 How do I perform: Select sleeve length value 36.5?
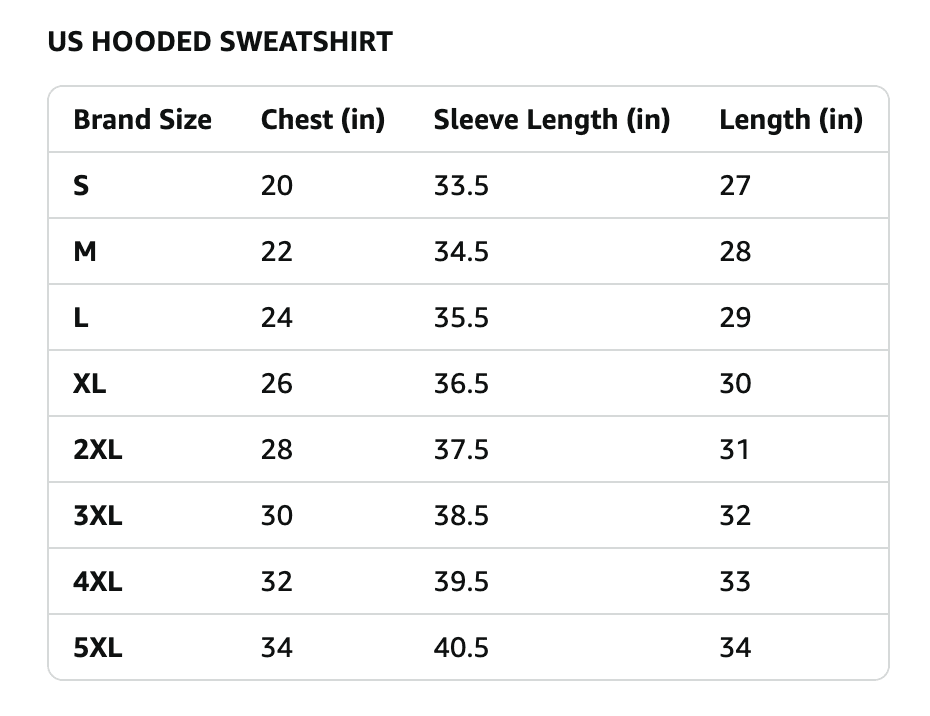(x=461, y=384)
